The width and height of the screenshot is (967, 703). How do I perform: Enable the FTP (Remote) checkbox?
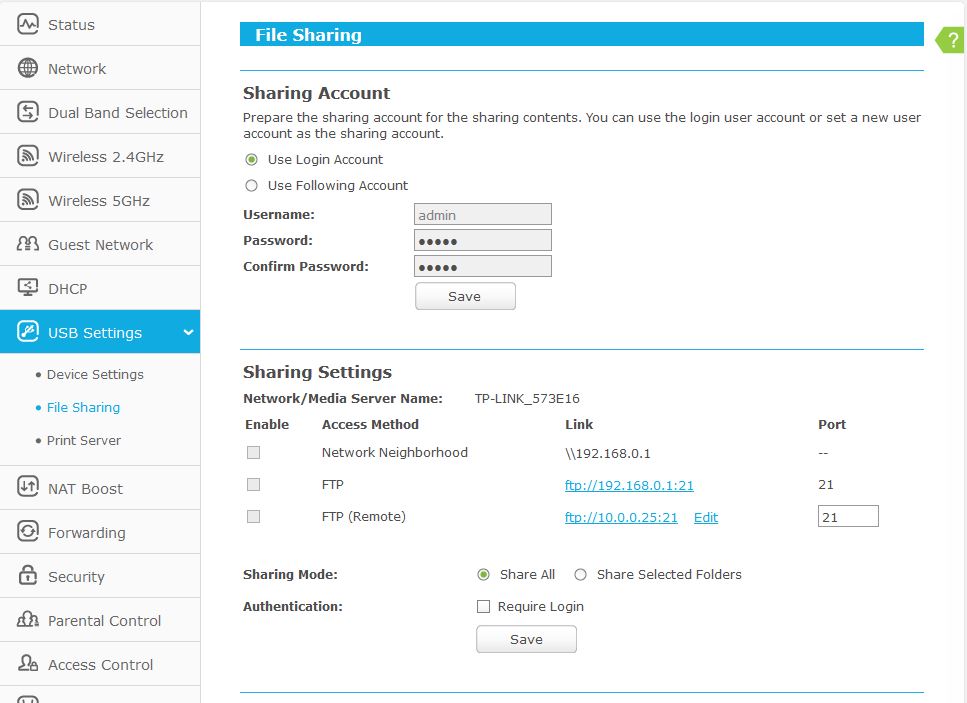(253, 517)
